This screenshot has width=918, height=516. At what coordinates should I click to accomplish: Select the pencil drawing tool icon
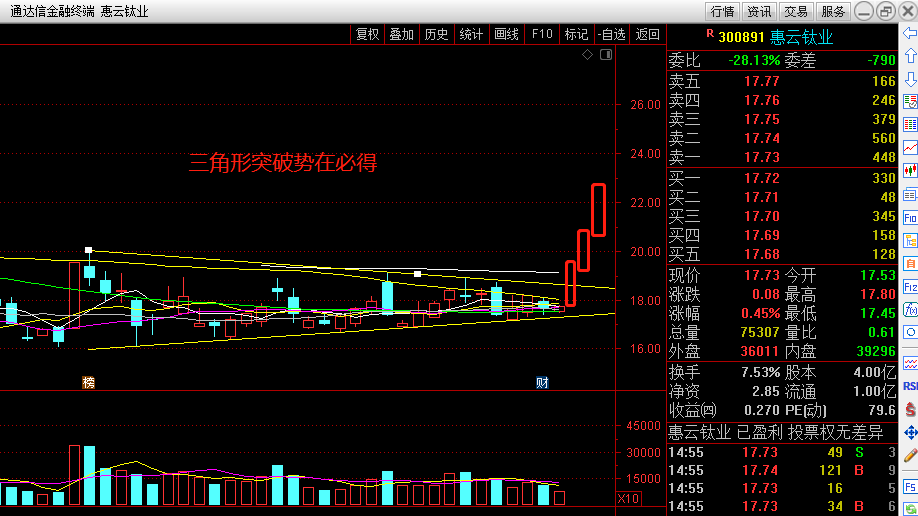[x=910, y=456]
